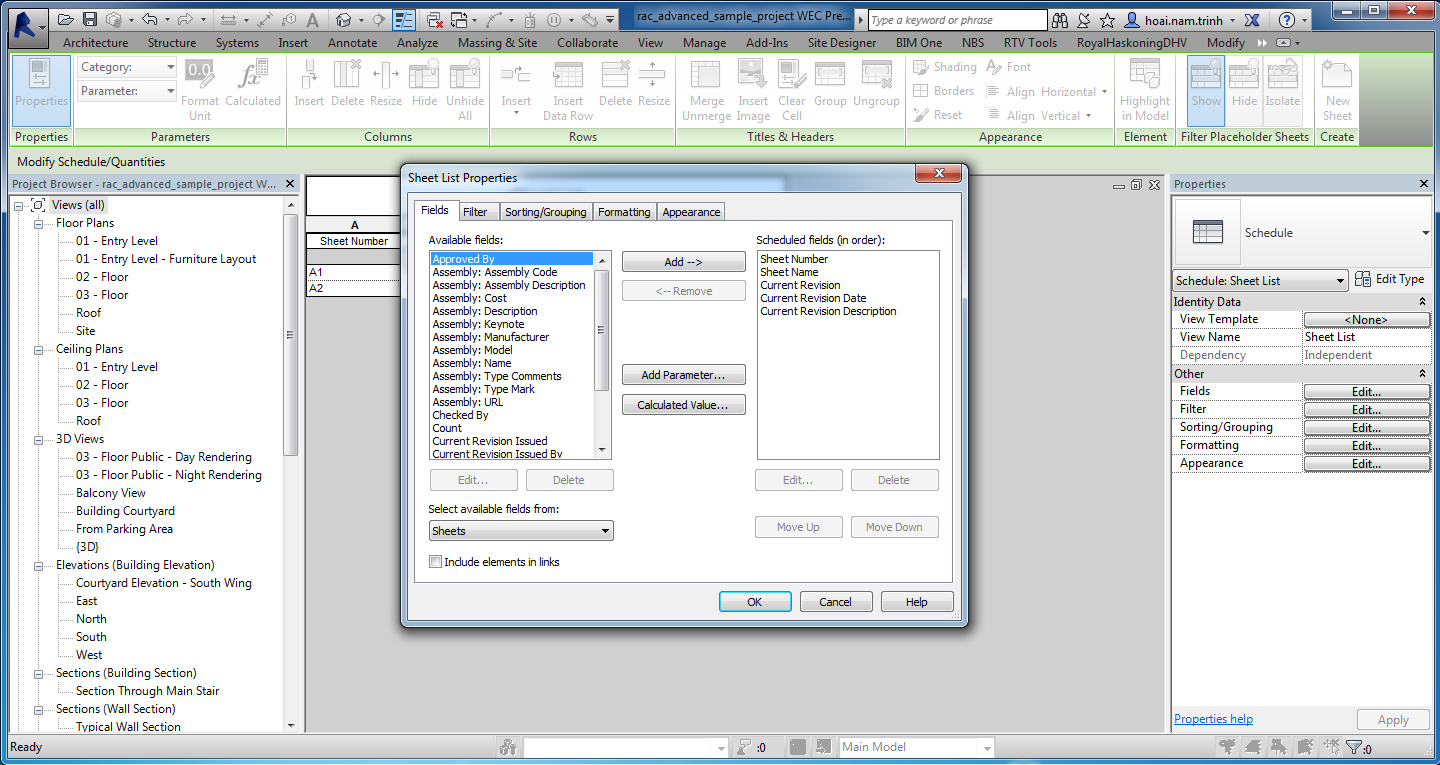Switch to the Sorting/Grouping tab
The height and width of the screenshot is (765, 1440).
[545, 211]
